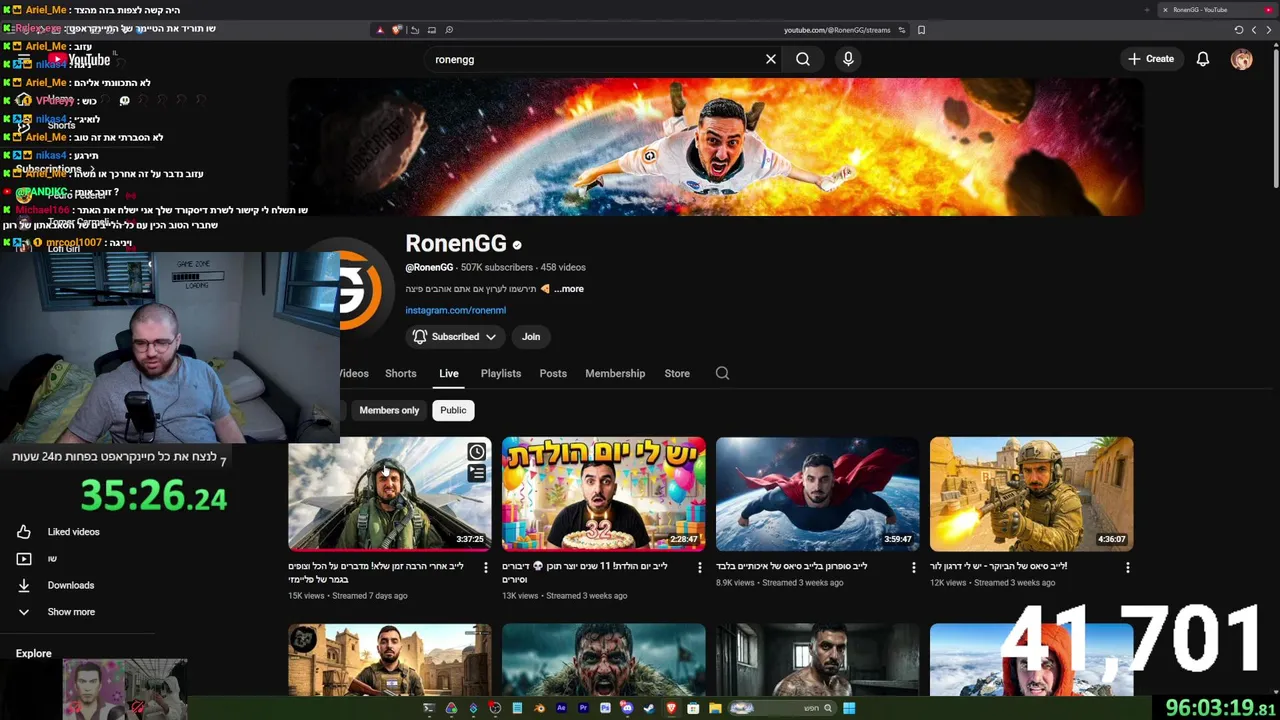Add pilot video to queue icon
The width and height of the screenshot is (1280, 720).
click(x=477, y=473)
